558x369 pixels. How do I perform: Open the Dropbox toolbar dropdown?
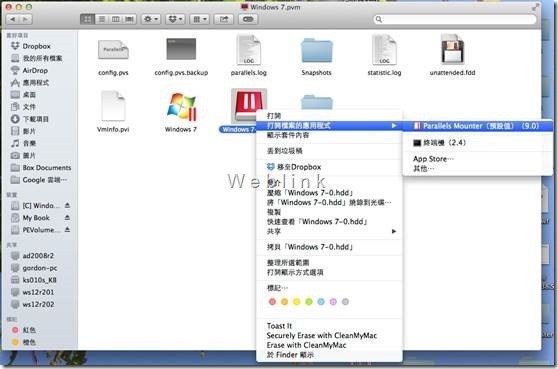(x=175, y=19)
